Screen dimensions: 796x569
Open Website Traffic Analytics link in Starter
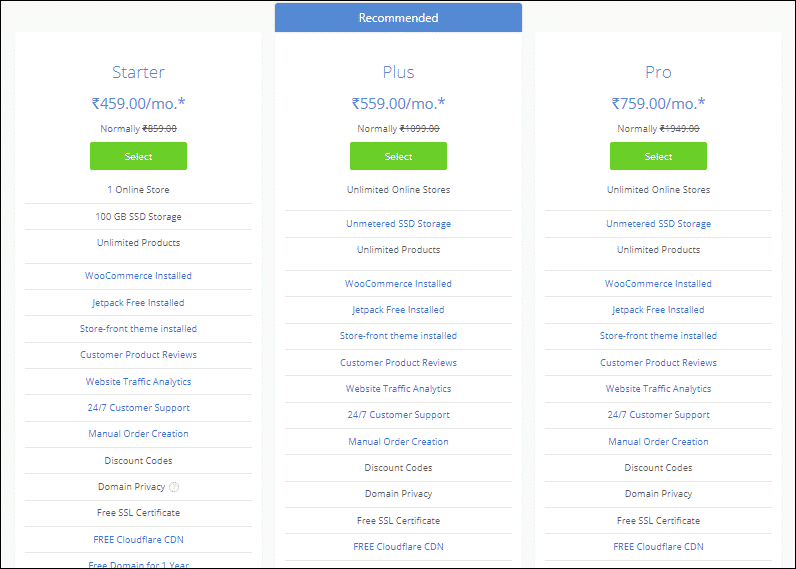[139, 382]
